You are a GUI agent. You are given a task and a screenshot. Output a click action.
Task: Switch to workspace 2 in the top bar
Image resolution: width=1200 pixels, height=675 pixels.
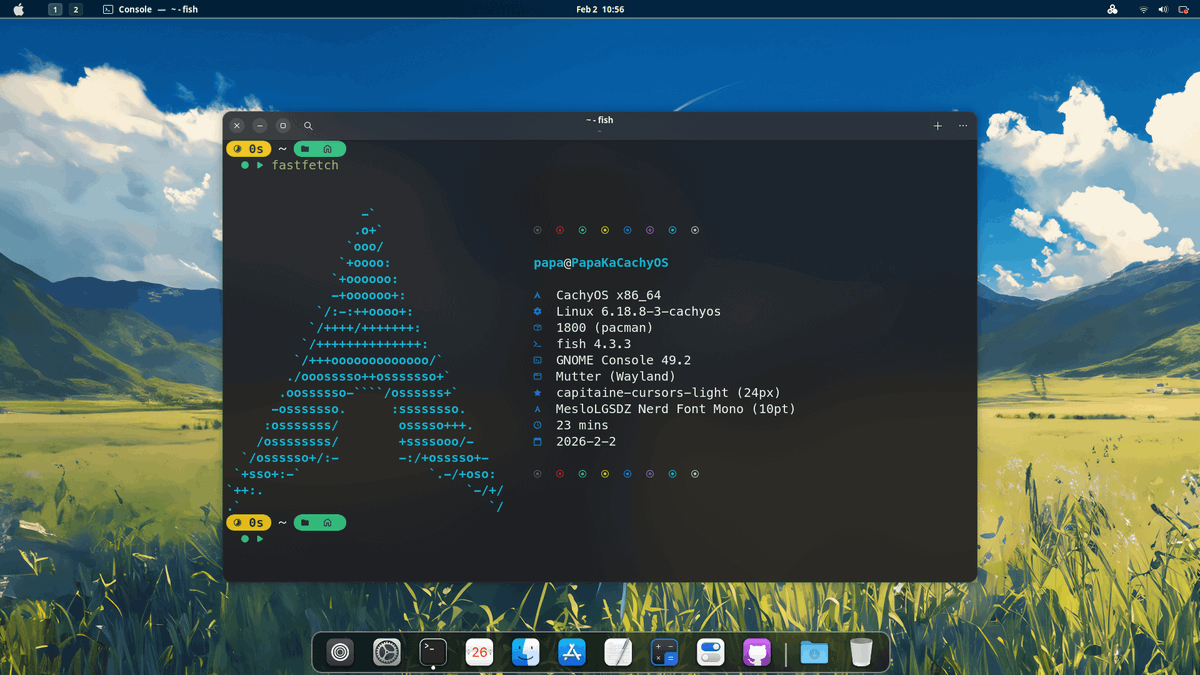[x=75, y=9]
